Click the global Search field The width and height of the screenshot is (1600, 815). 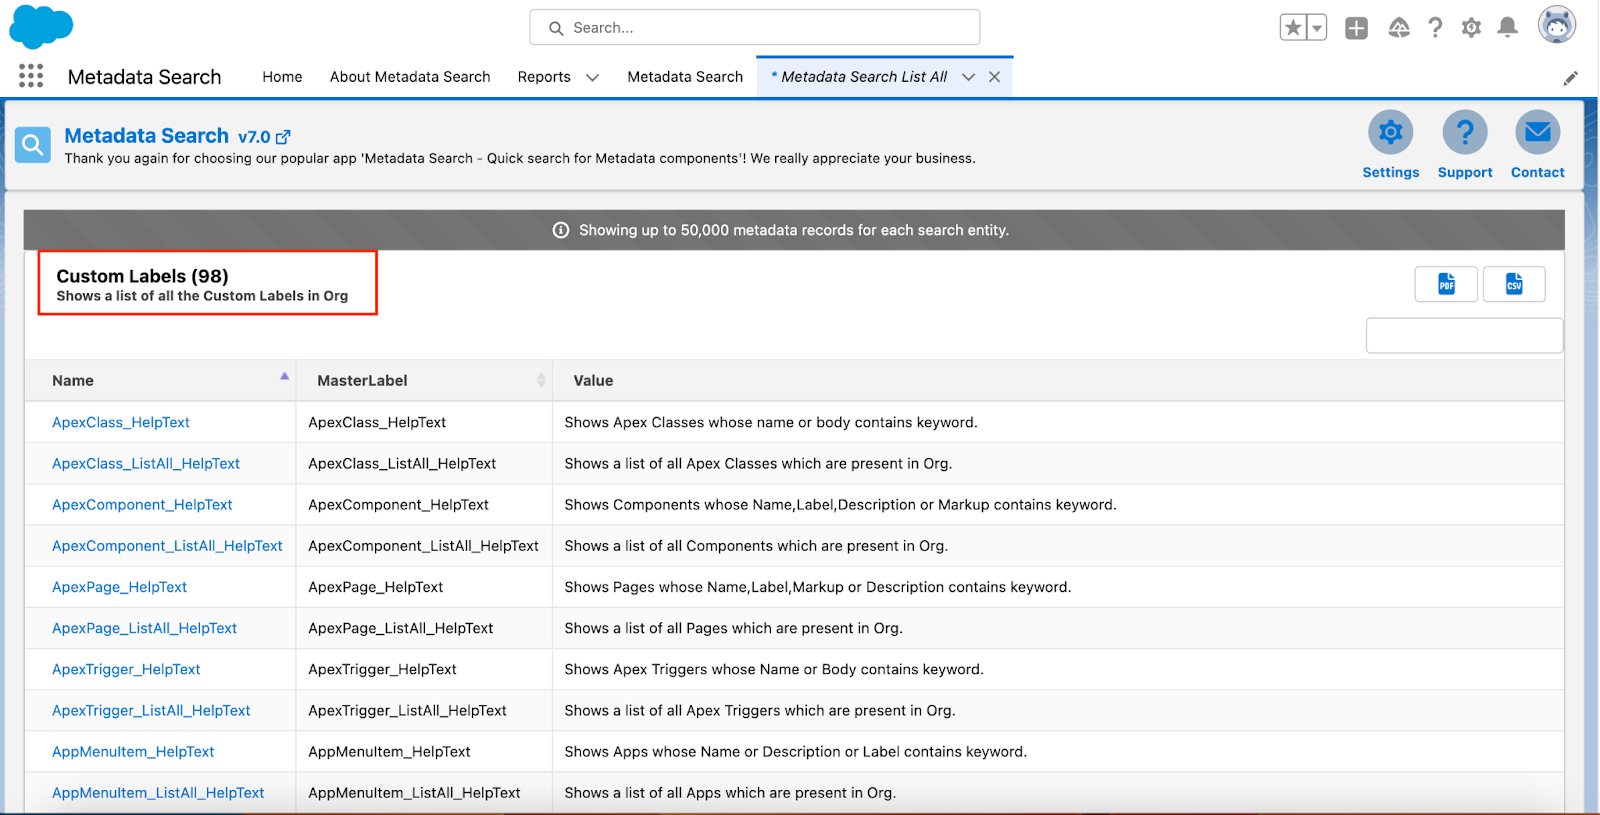click(x=755, y=28)
